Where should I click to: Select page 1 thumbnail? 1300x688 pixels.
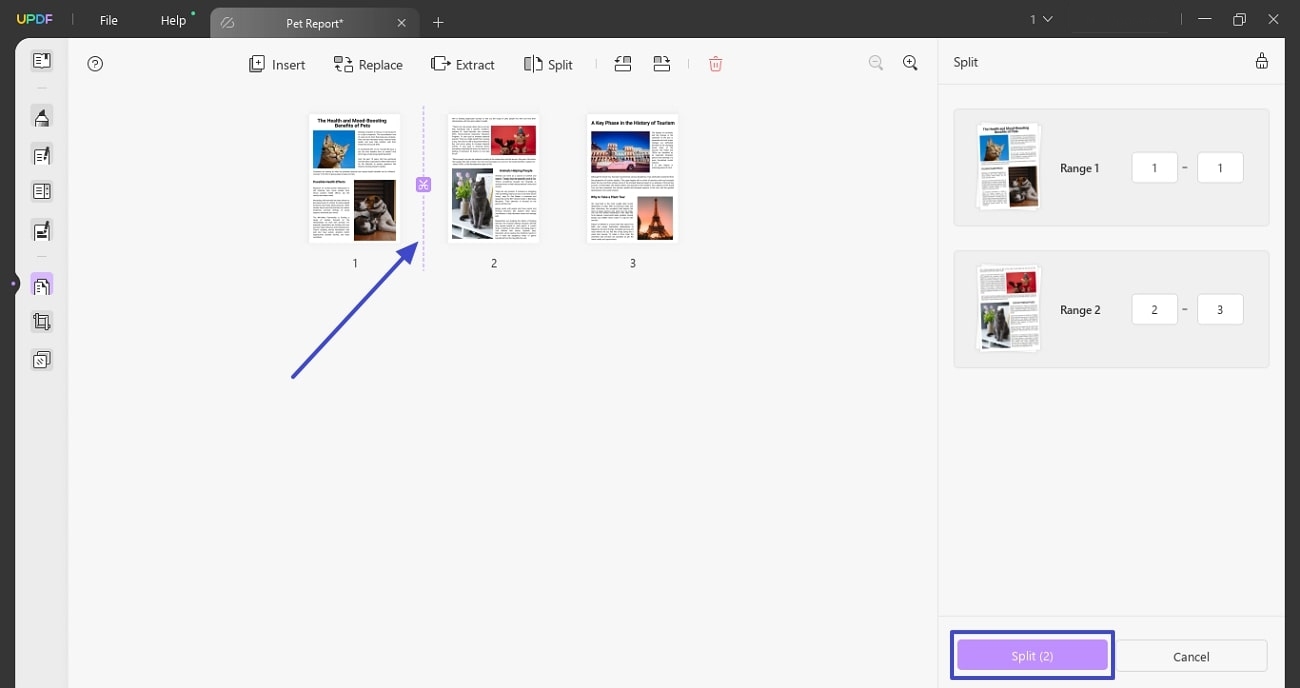point(354,178)
